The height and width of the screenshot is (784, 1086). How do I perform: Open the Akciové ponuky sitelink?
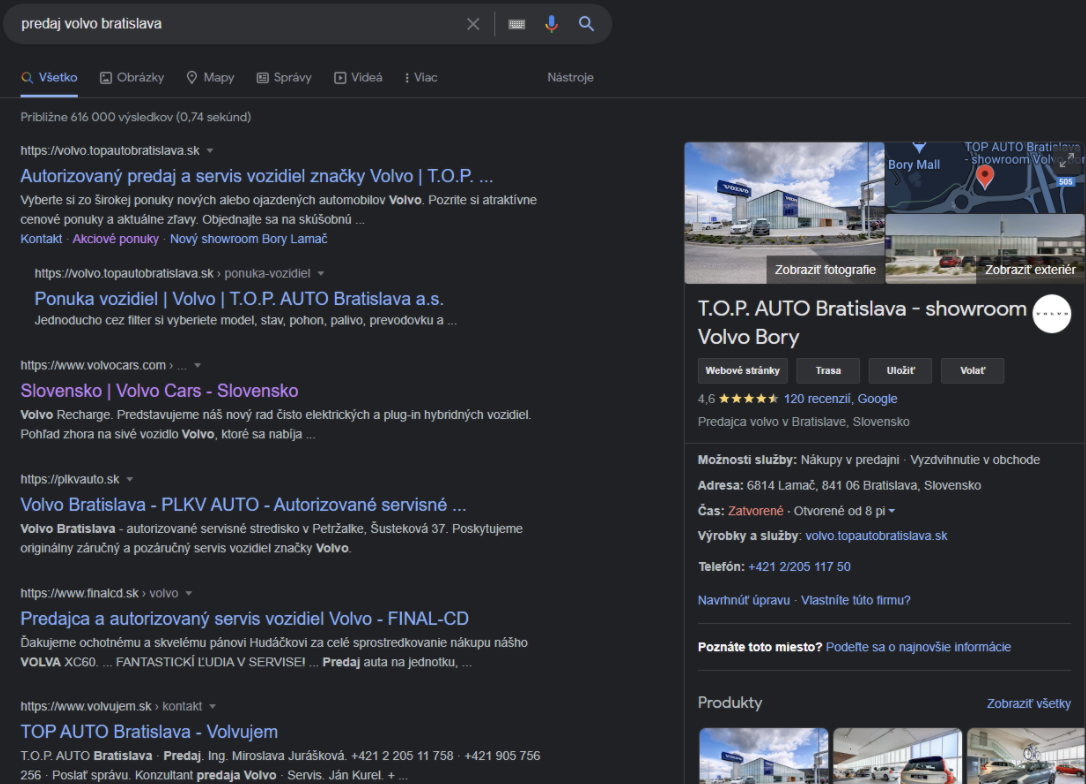pos(116,239)
